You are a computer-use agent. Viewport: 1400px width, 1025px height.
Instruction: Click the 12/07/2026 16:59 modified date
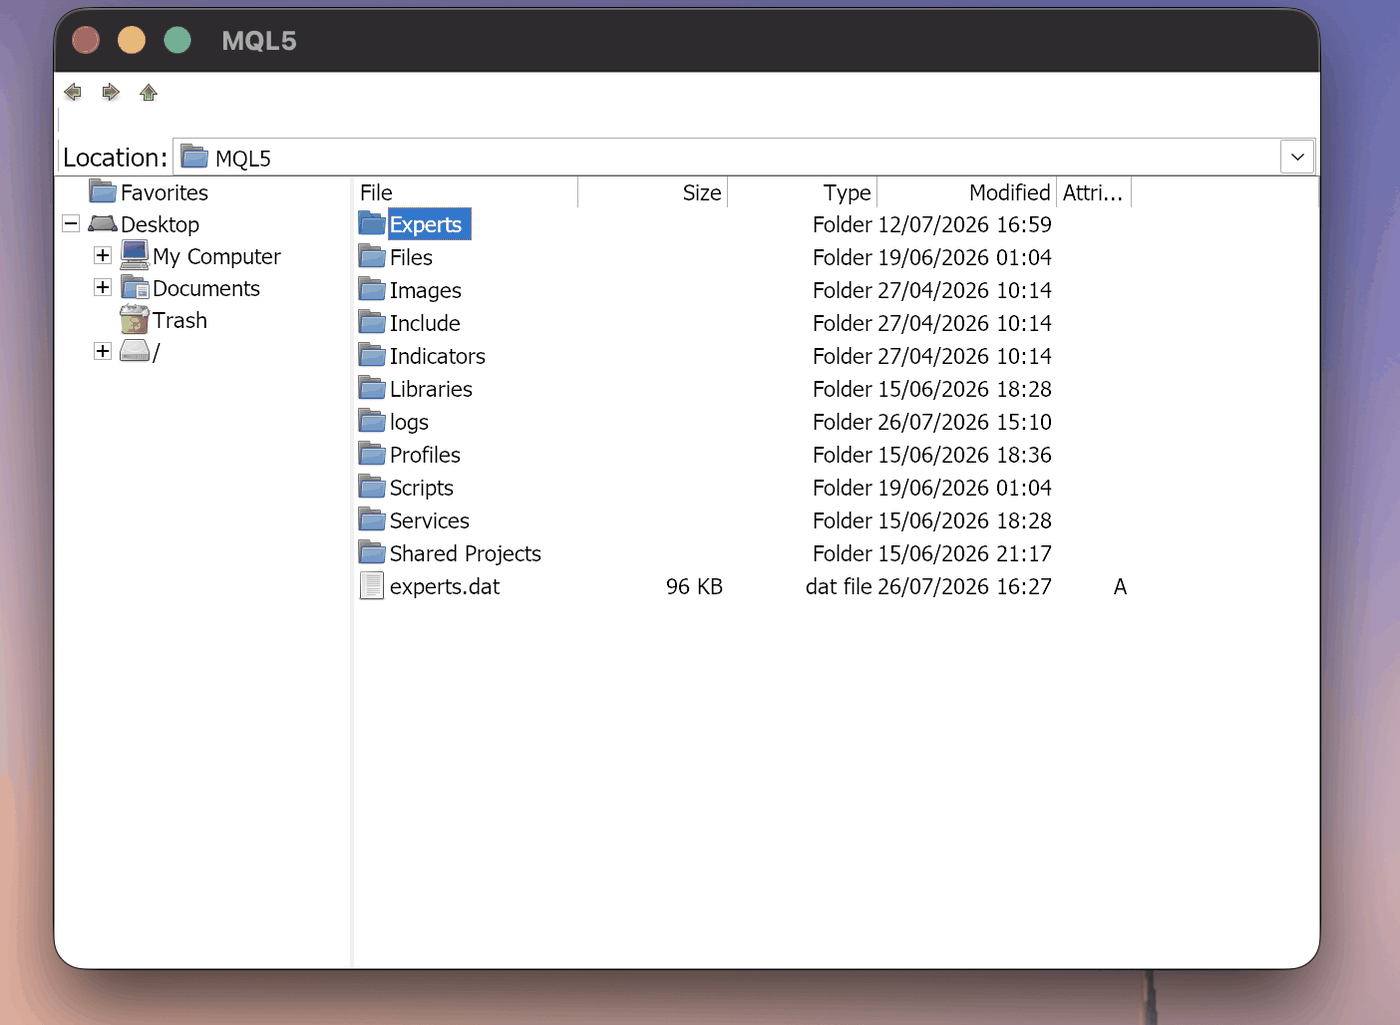[x=965, y=224]
